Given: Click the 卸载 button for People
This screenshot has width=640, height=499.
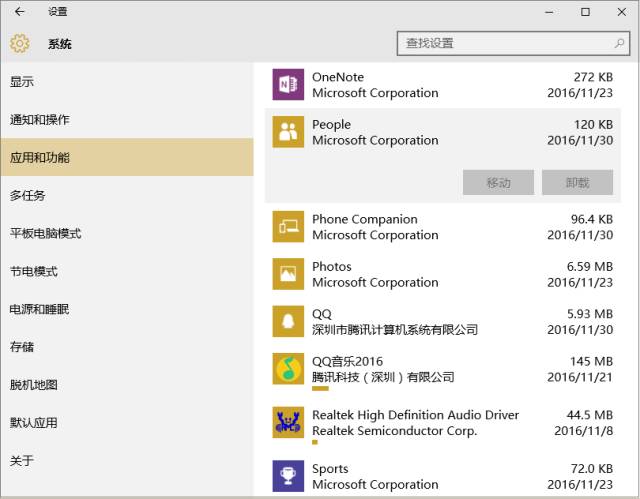Looking at the screenshot, I should pyautogui.click(x=578, y=182).
